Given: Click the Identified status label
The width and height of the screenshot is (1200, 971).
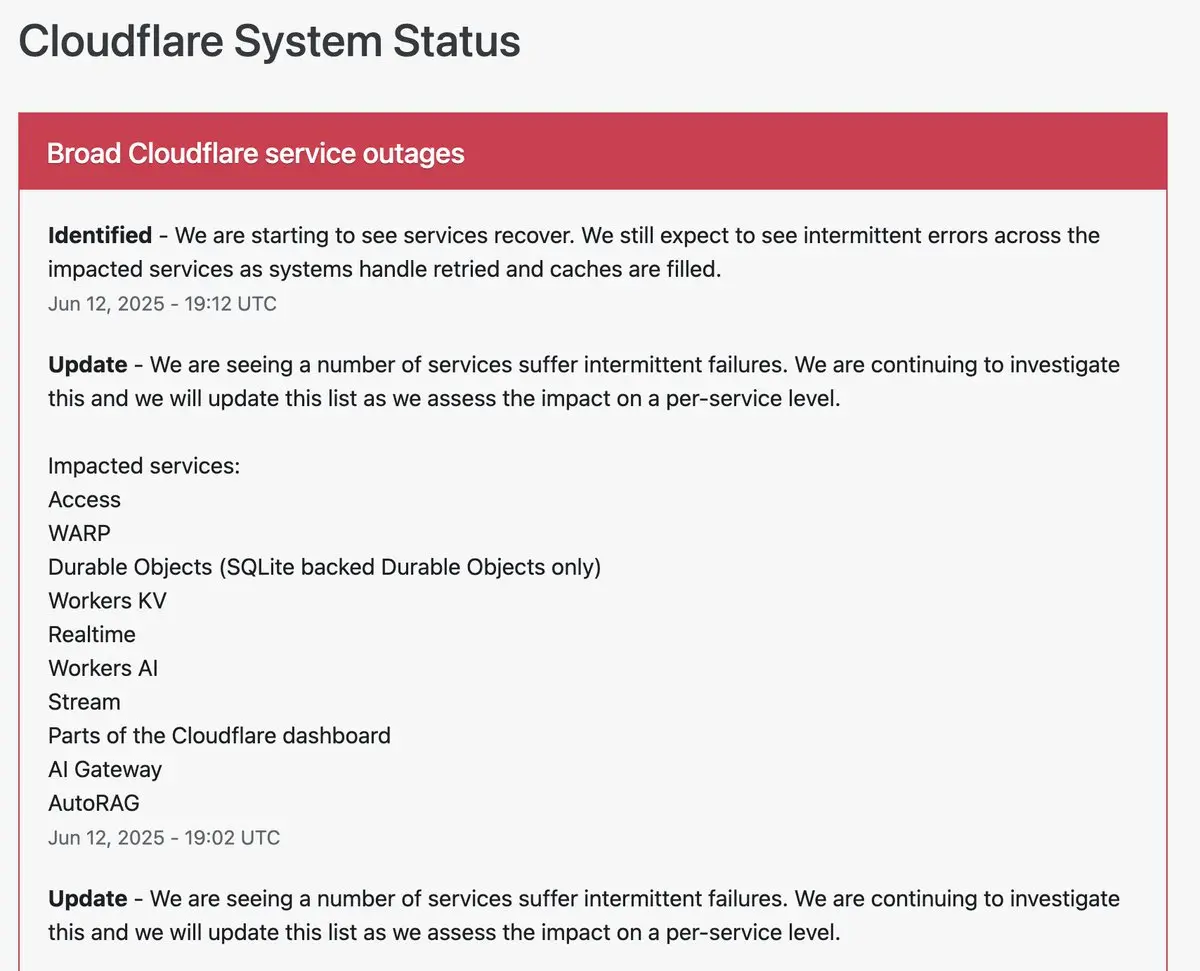Looking at the screenshot, I should pyautogui.click(x=100, y=236).
